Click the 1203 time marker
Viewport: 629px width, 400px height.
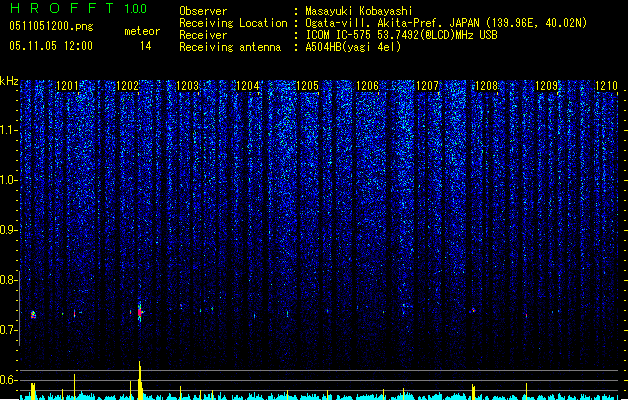[187, 86]
